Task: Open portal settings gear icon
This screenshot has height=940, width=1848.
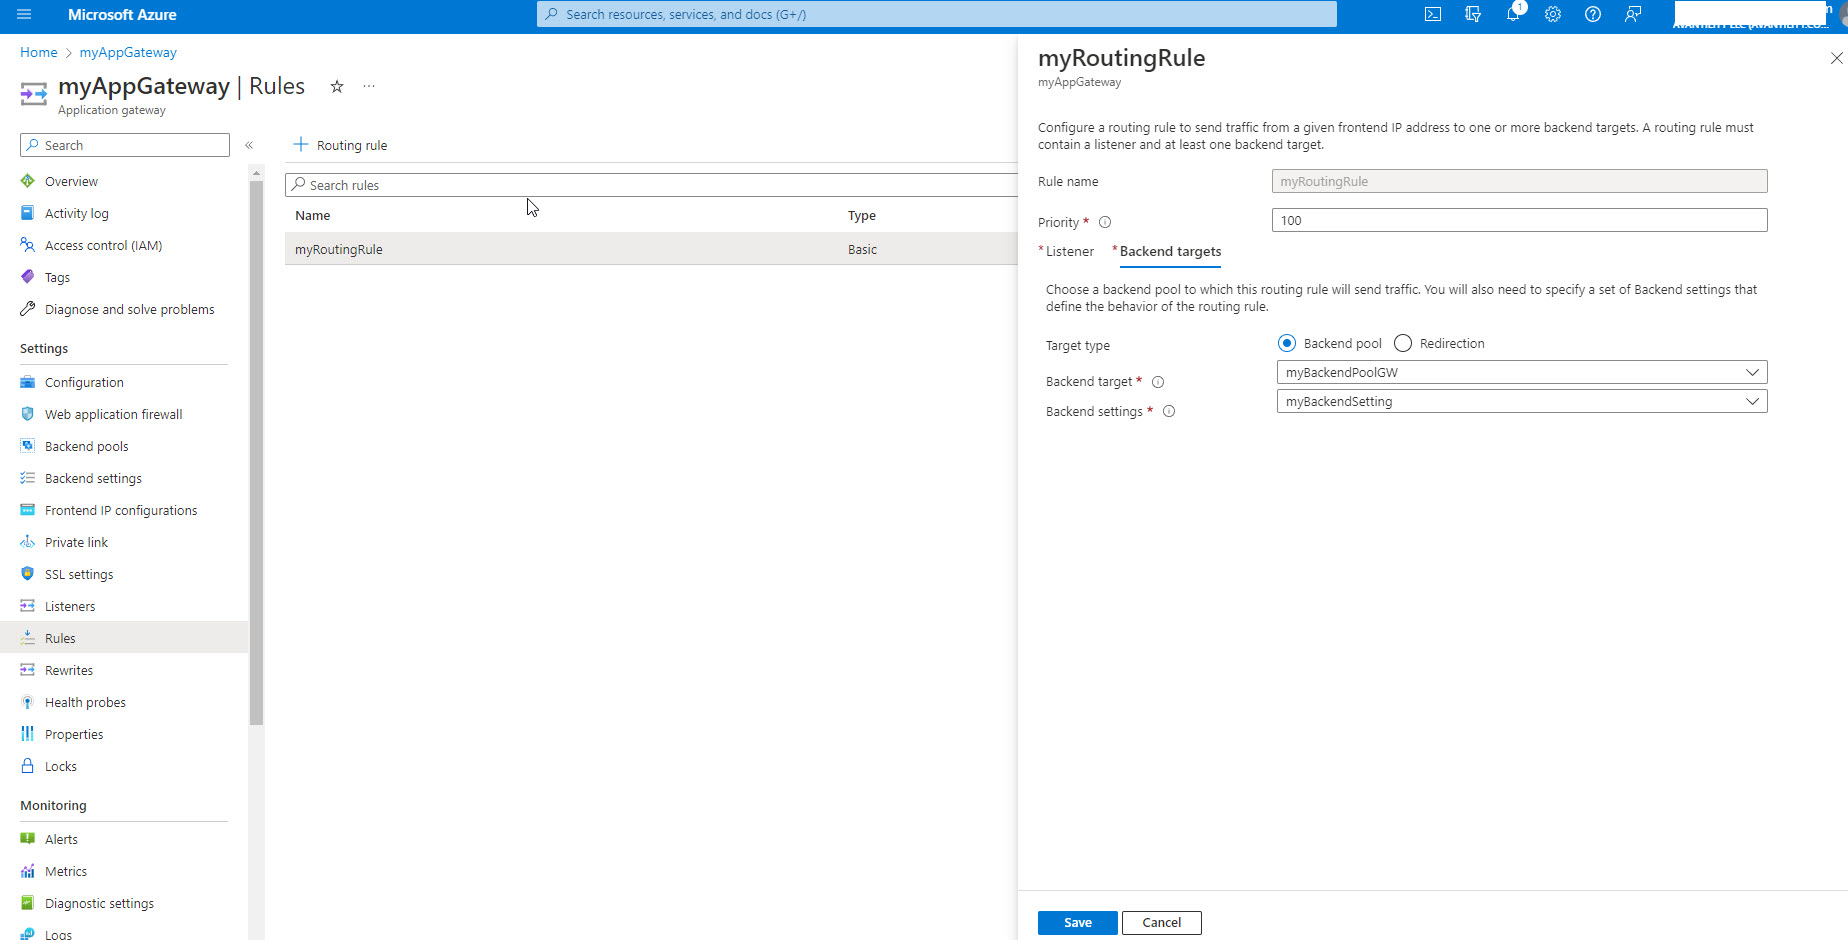Action: click(1553, 14)
